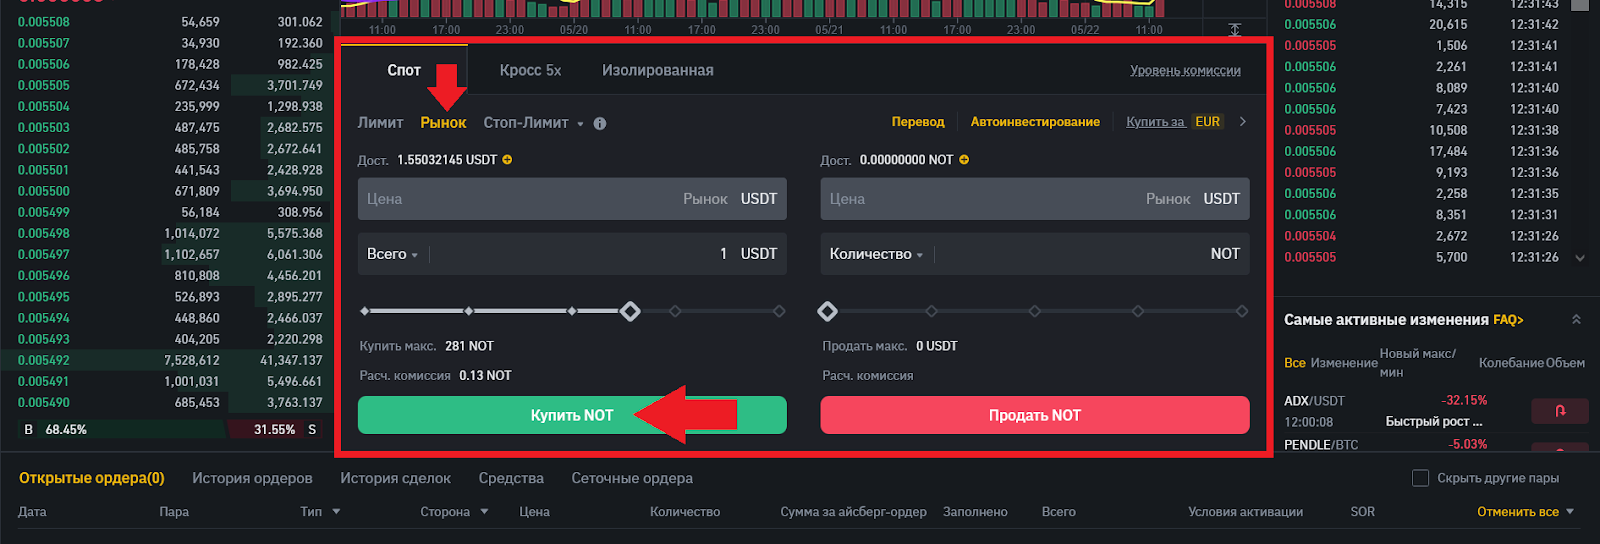Collapse the Самые активные изменения panel
Screen dimensions: 1600x544
(x=1576, y=320)
